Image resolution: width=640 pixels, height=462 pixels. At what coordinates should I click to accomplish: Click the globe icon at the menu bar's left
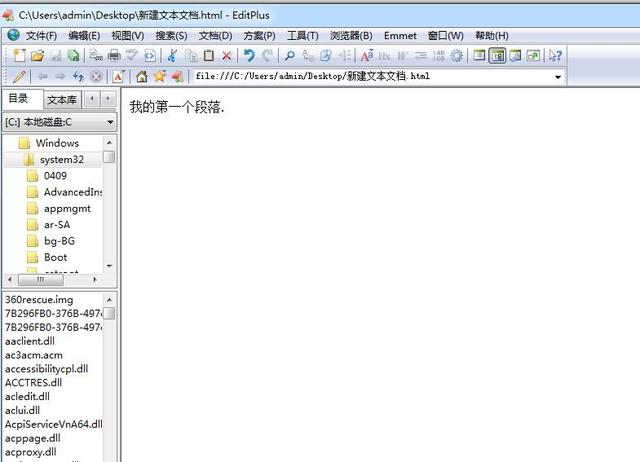click(13, 35)
